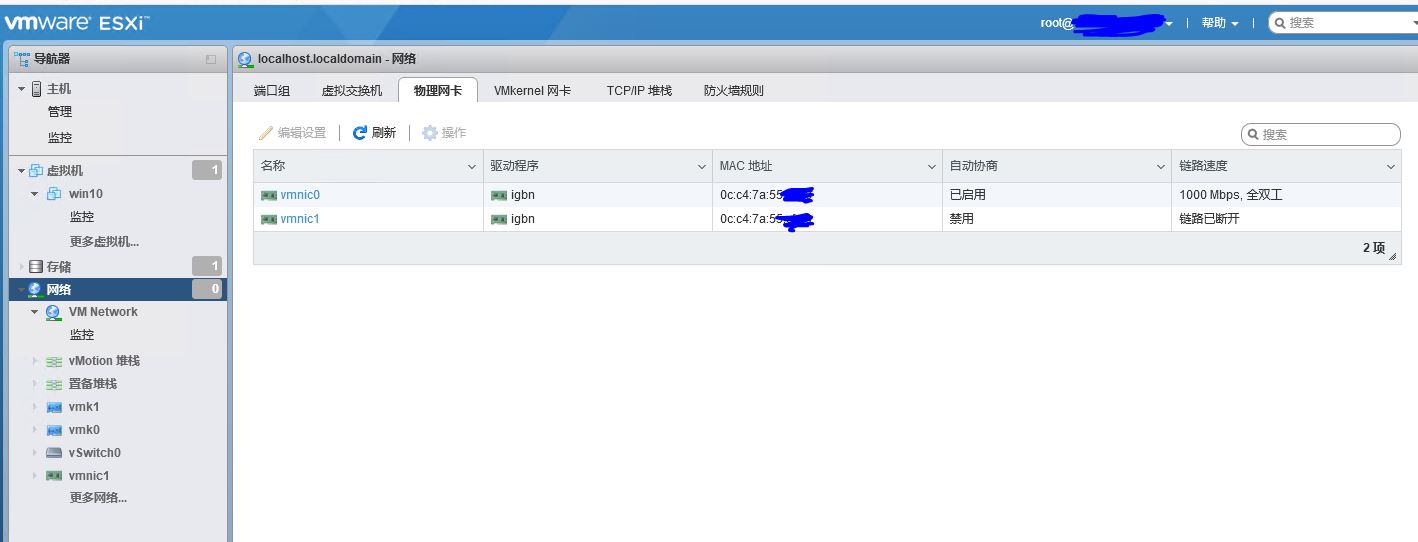
Task: Click the vMotion stack icon
Action: click(54, 361)
